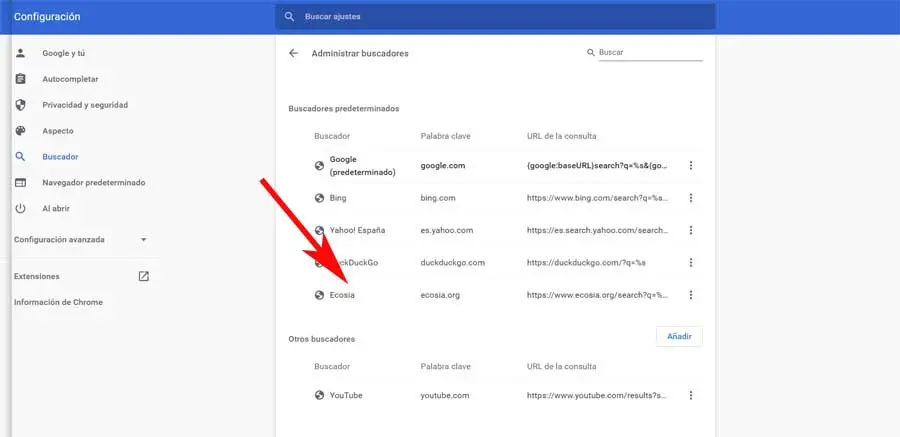Focus the Buscar ajustes search field

click(x=495, y=17)
